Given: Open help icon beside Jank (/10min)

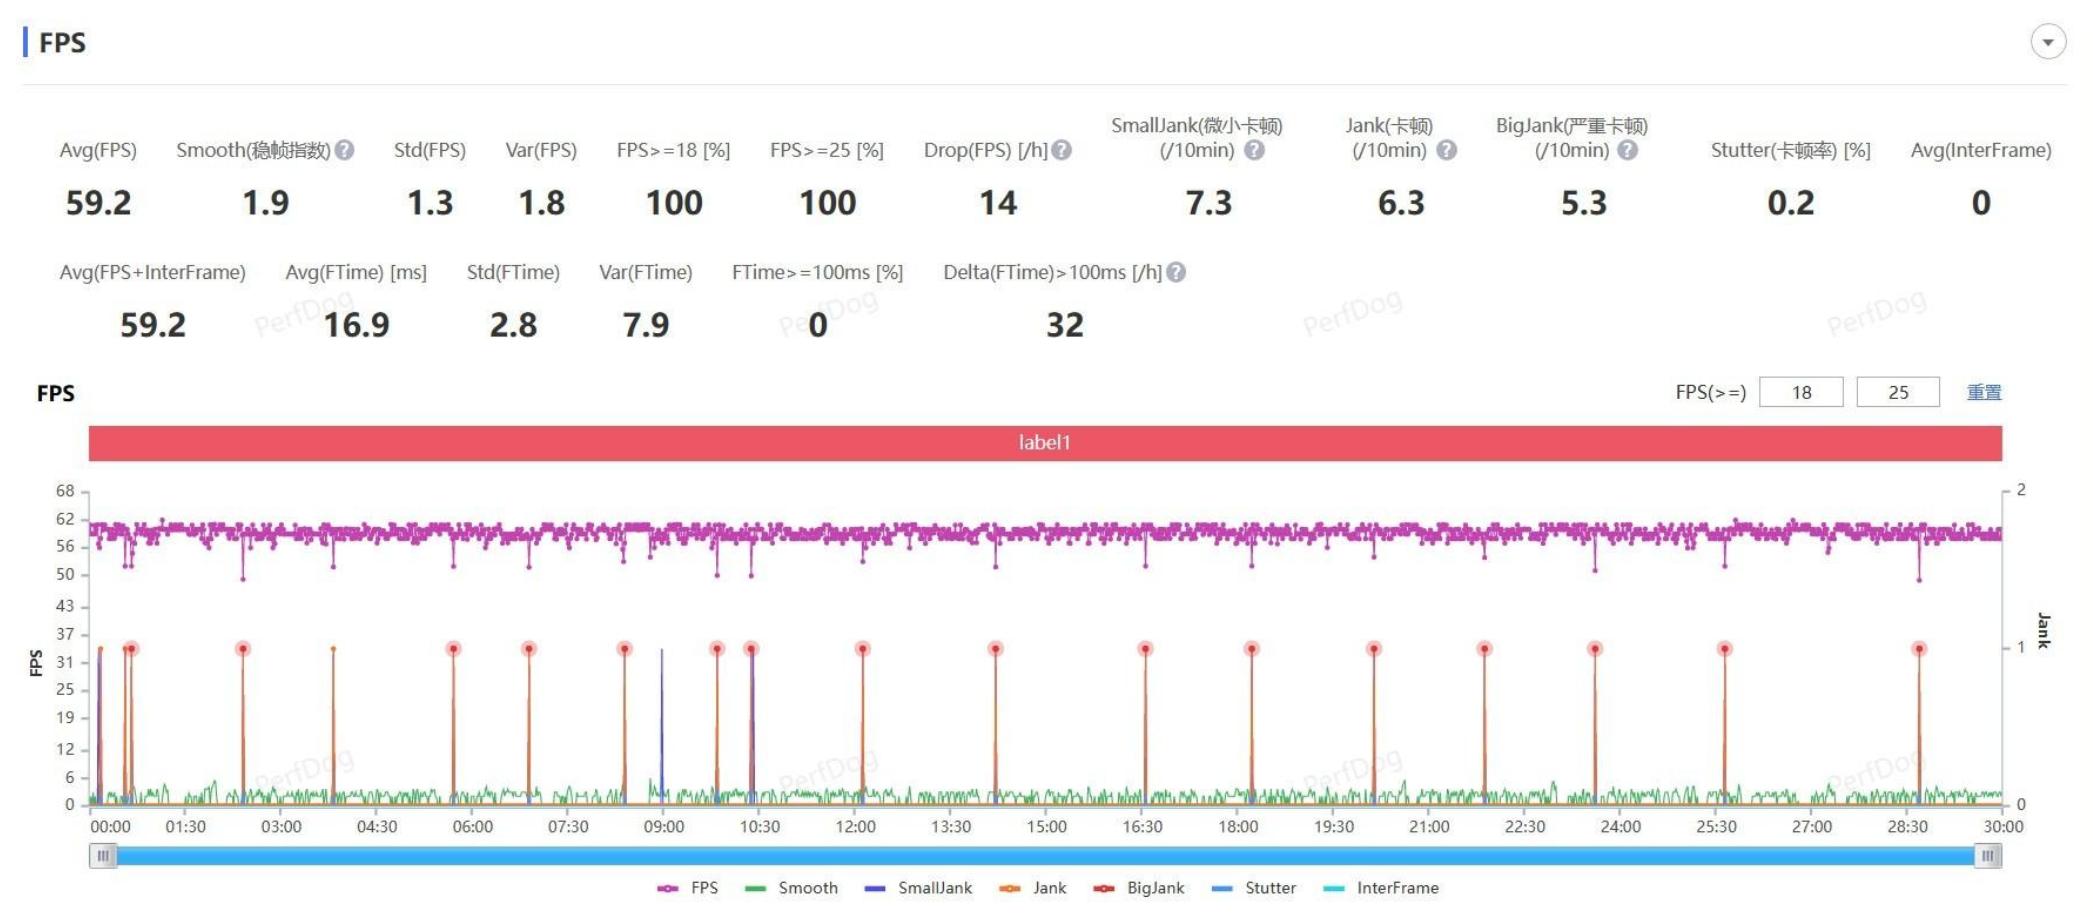Looking at the screenshot, I should click(x=1446, y=150).
